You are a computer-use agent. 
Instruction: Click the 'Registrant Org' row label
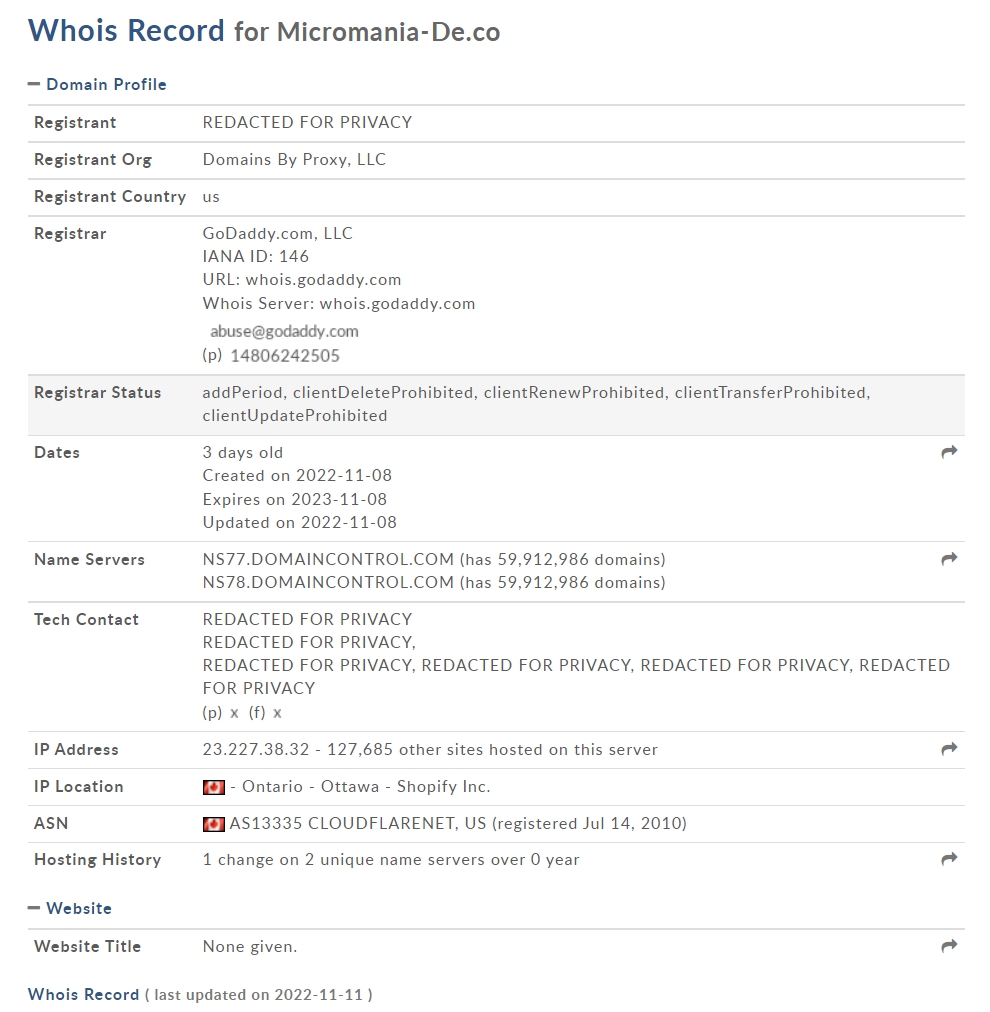coord(93,159)
